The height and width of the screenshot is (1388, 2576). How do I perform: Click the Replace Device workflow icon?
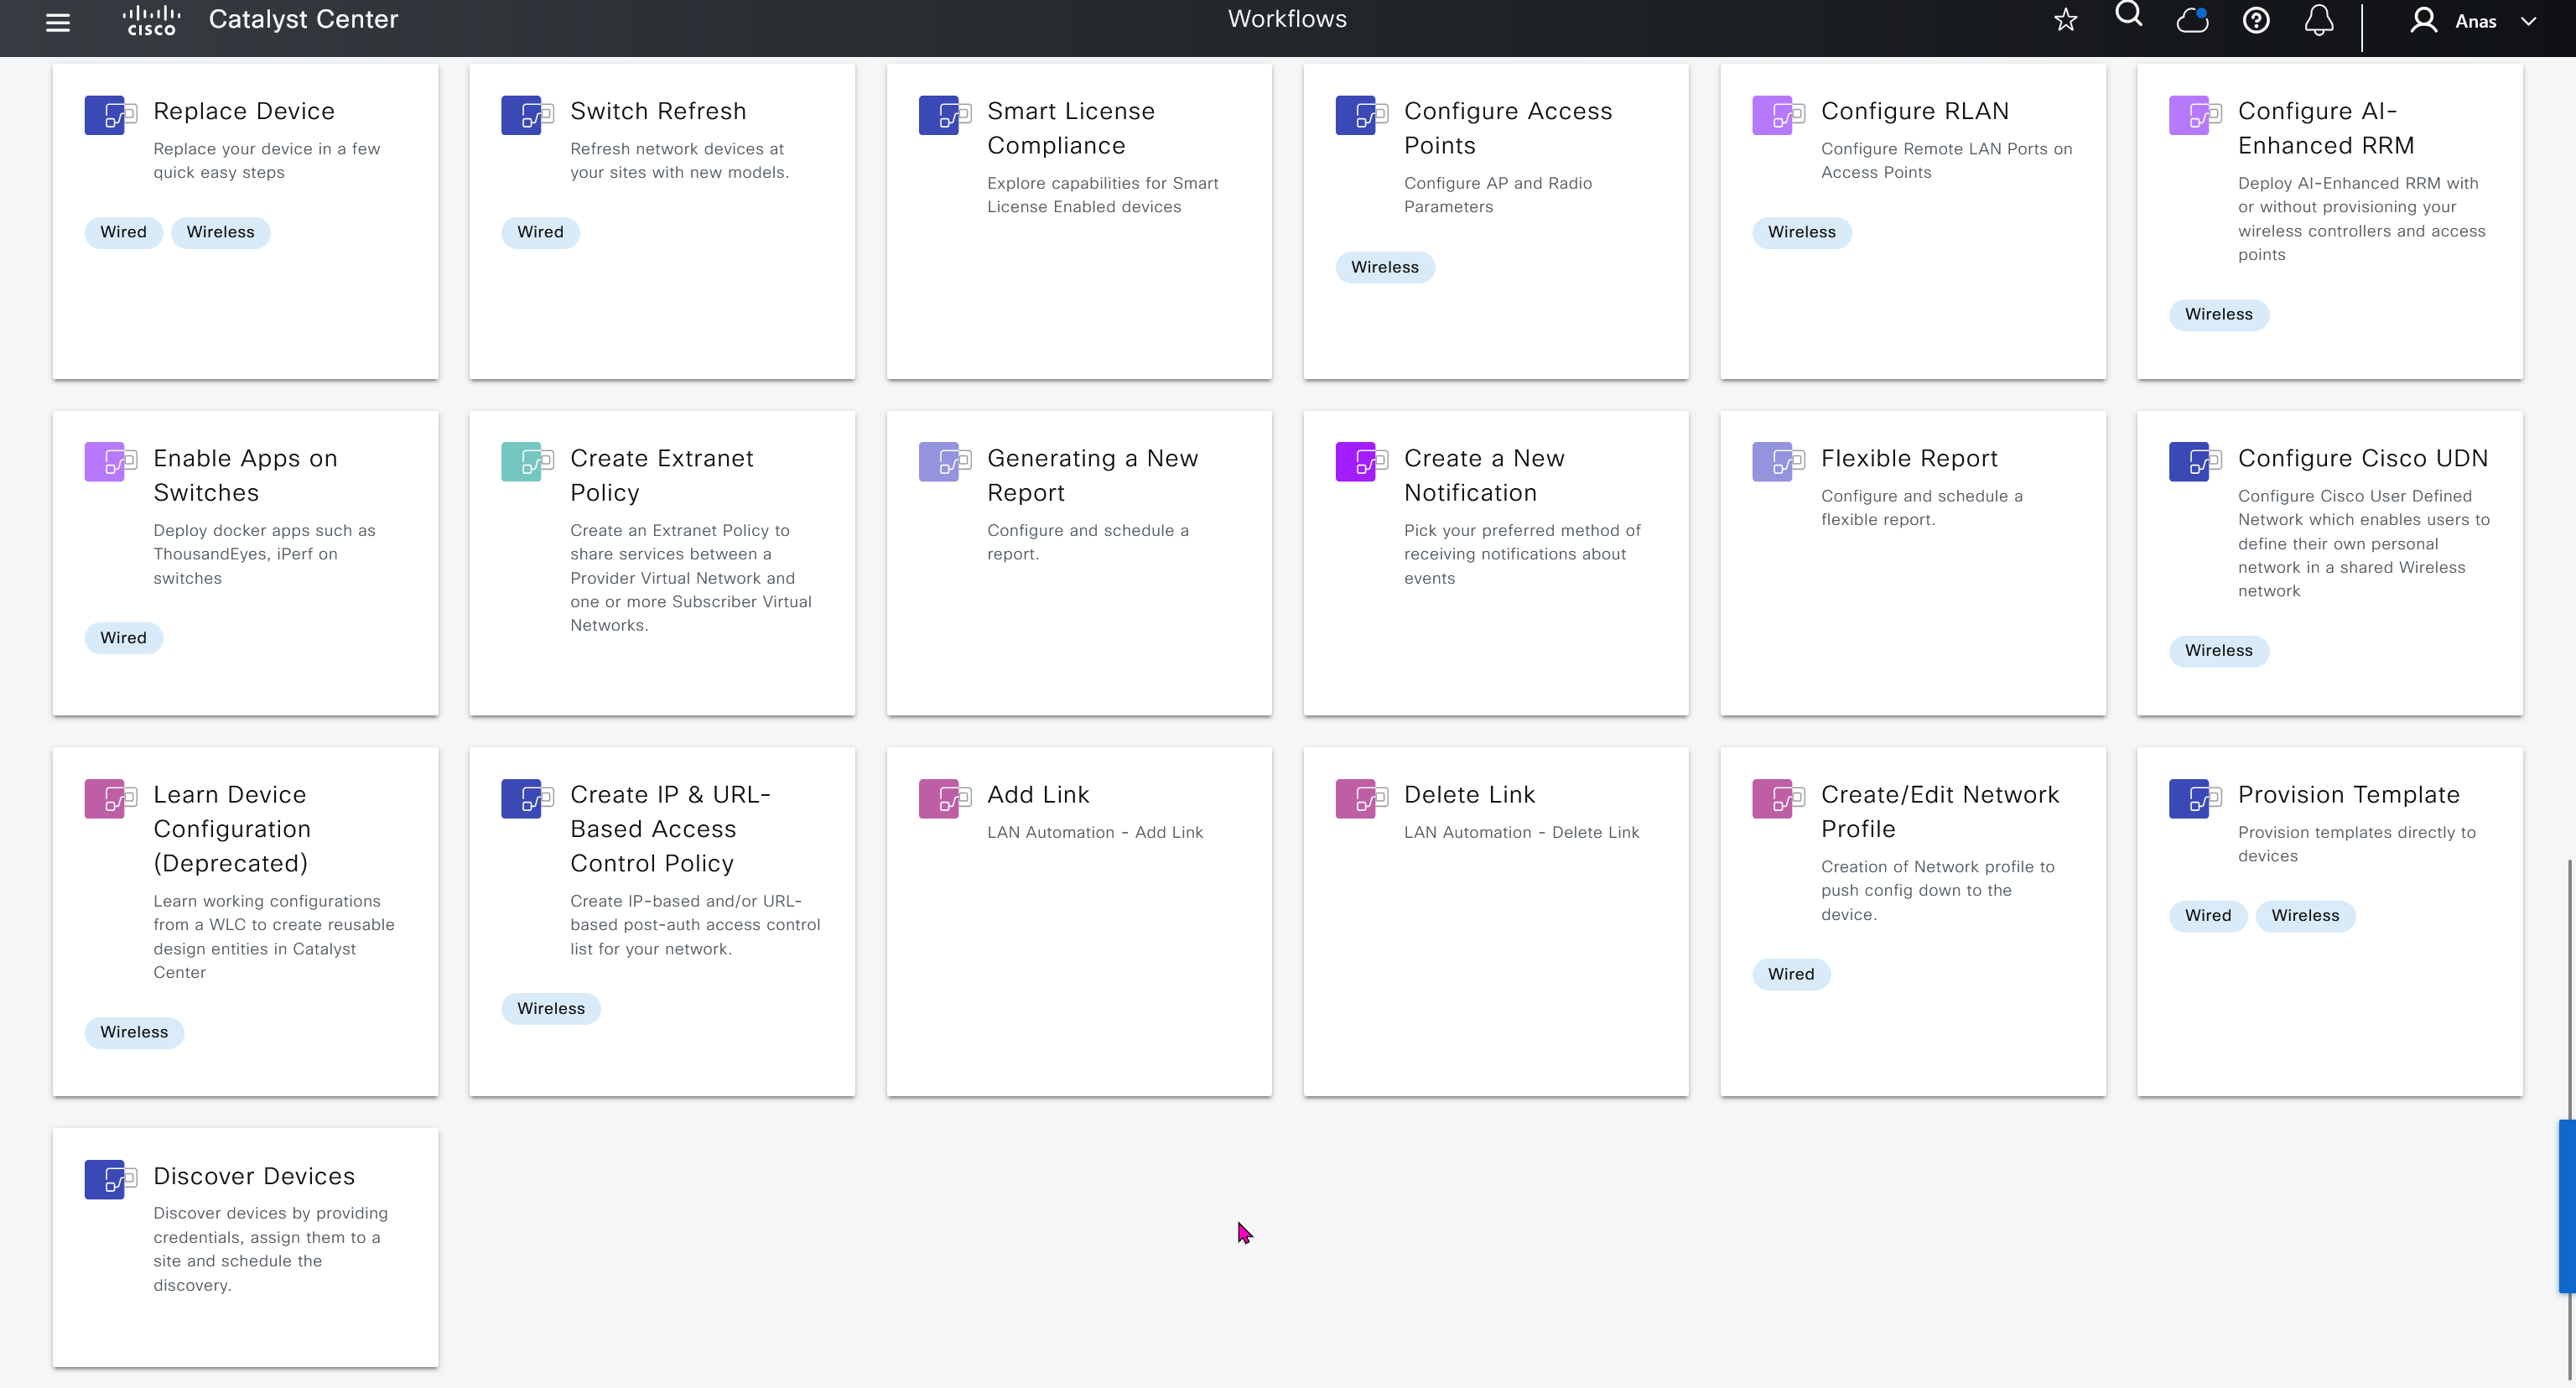(110, 115)
